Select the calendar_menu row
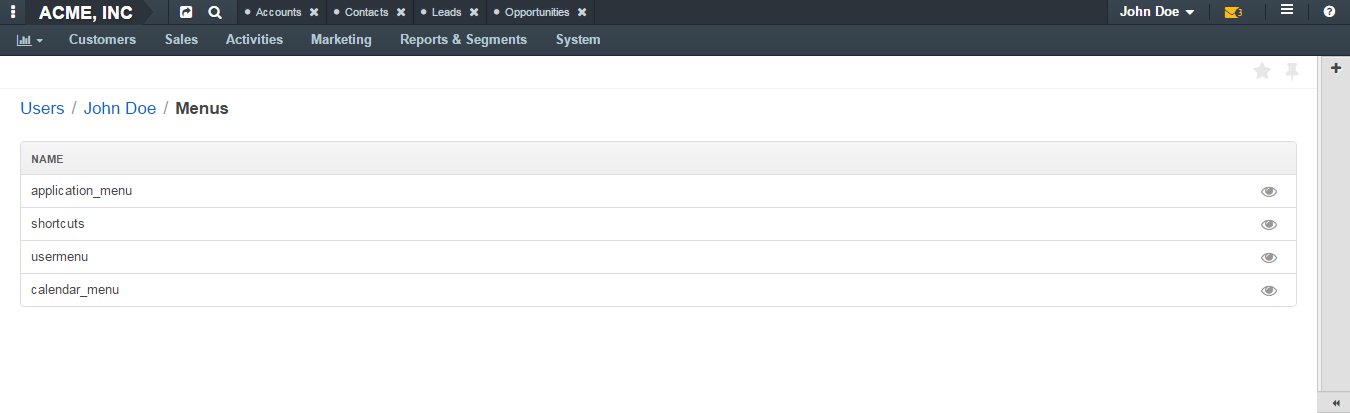Image resolution: width=1350 pixels, height=413 pixels. tap(658, 290)
